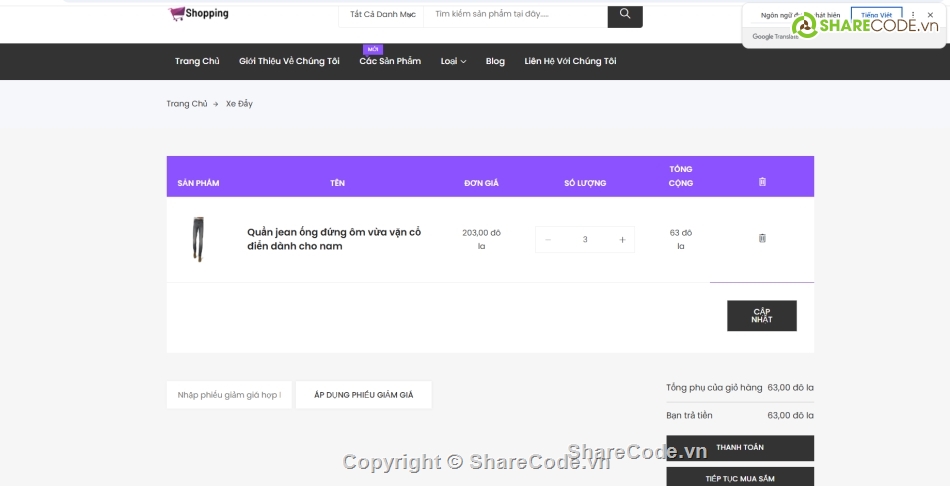Click the SẢN PHẨM column header
The image size is (950, 486).
tap(198, 183)
